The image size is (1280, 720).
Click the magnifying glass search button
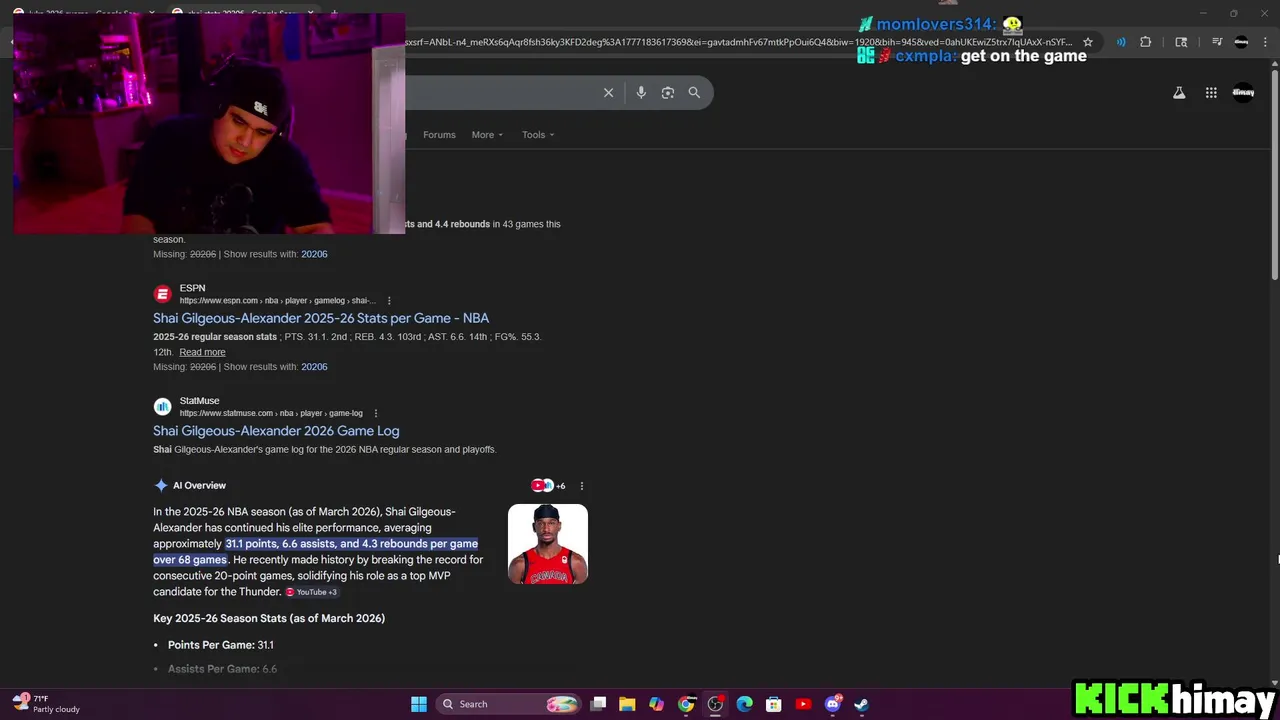(694, 92)
